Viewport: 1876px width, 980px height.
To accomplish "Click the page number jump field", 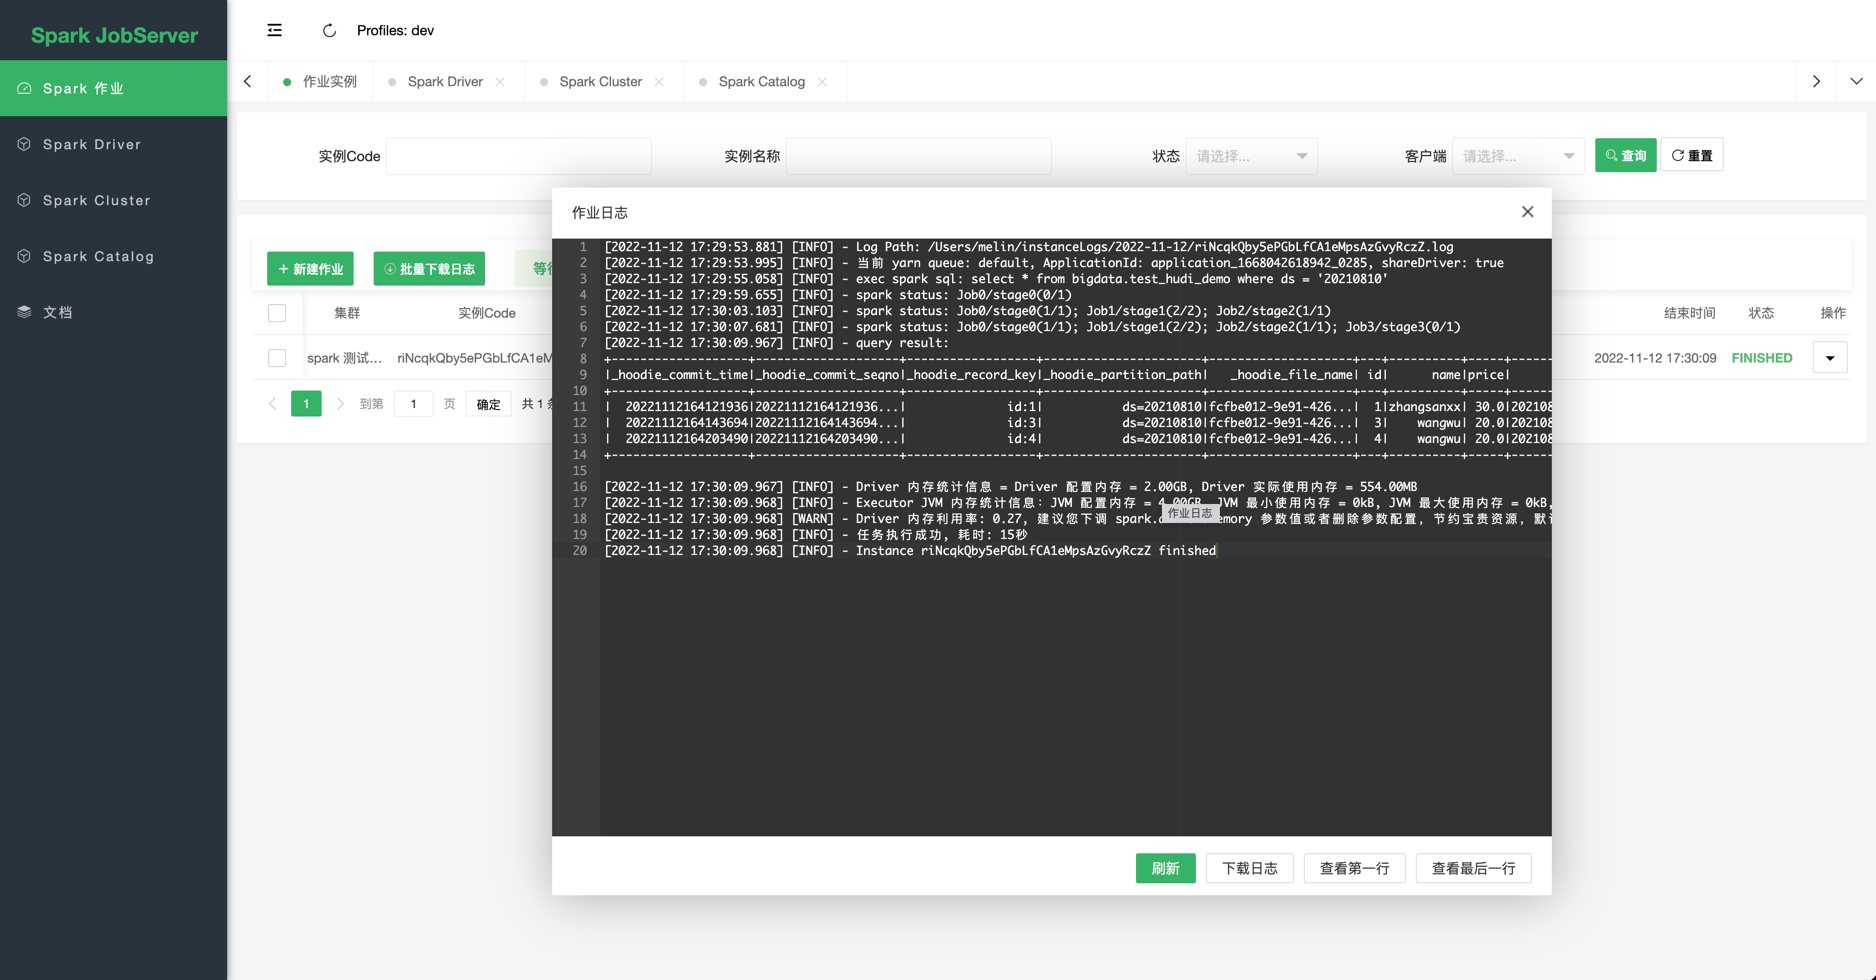I will tap(413, 404).
